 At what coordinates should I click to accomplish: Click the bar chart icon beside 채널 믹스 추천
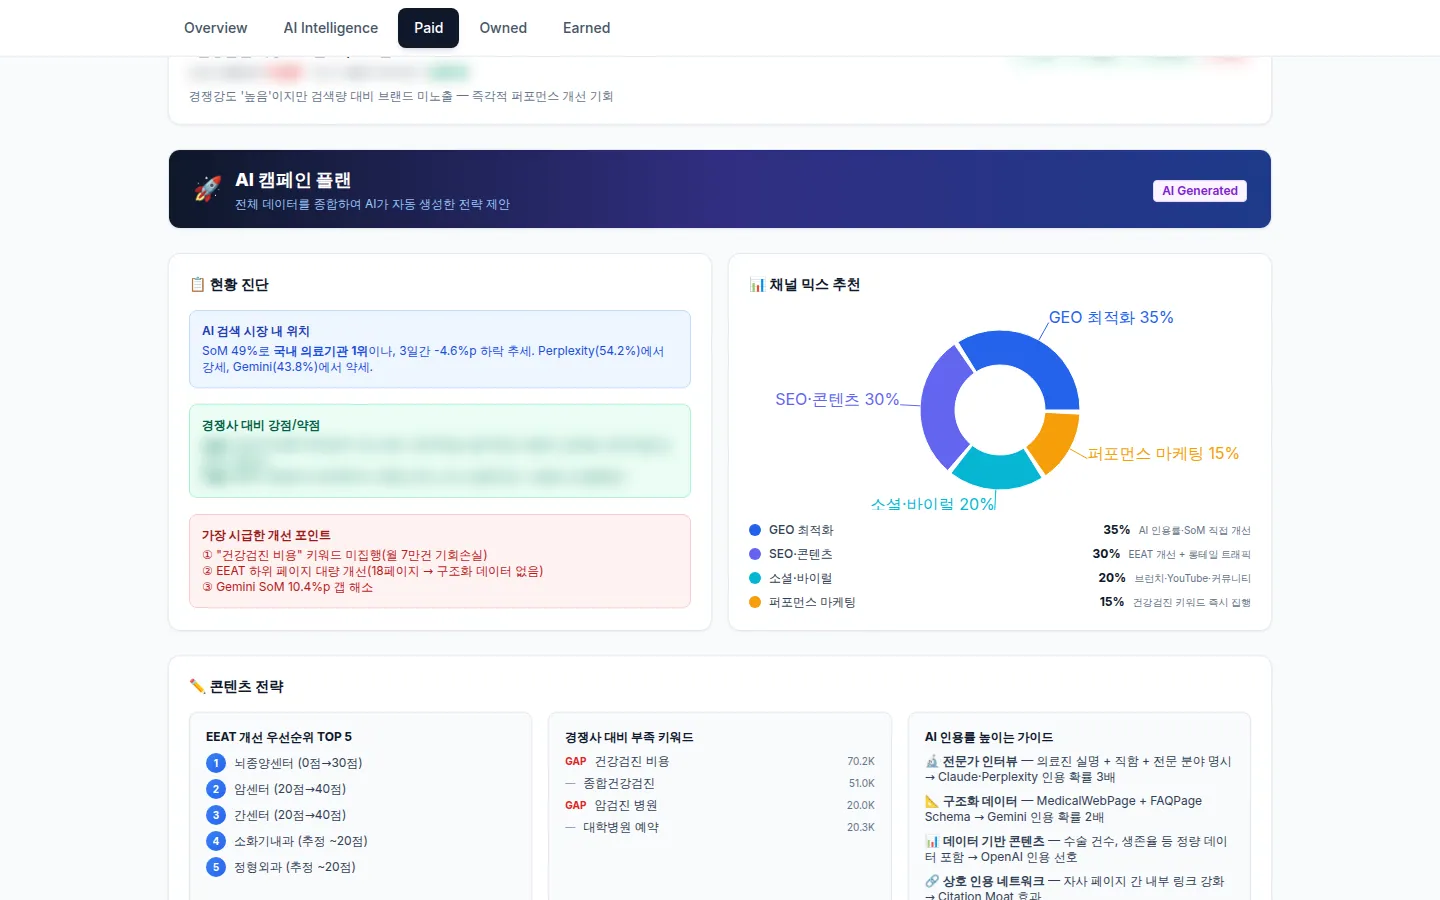pyautogui.click(x=757, y=285)
